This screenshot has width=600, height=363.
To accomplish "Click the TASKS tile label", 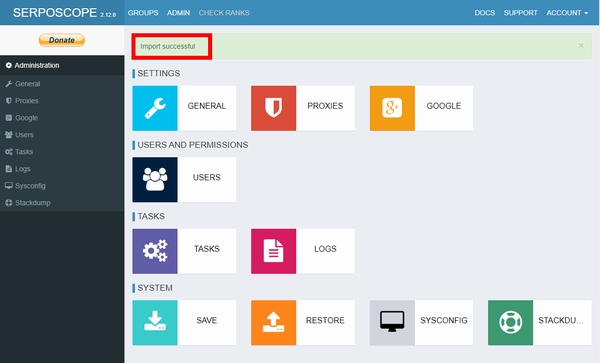I will click(x=207, y=249).
